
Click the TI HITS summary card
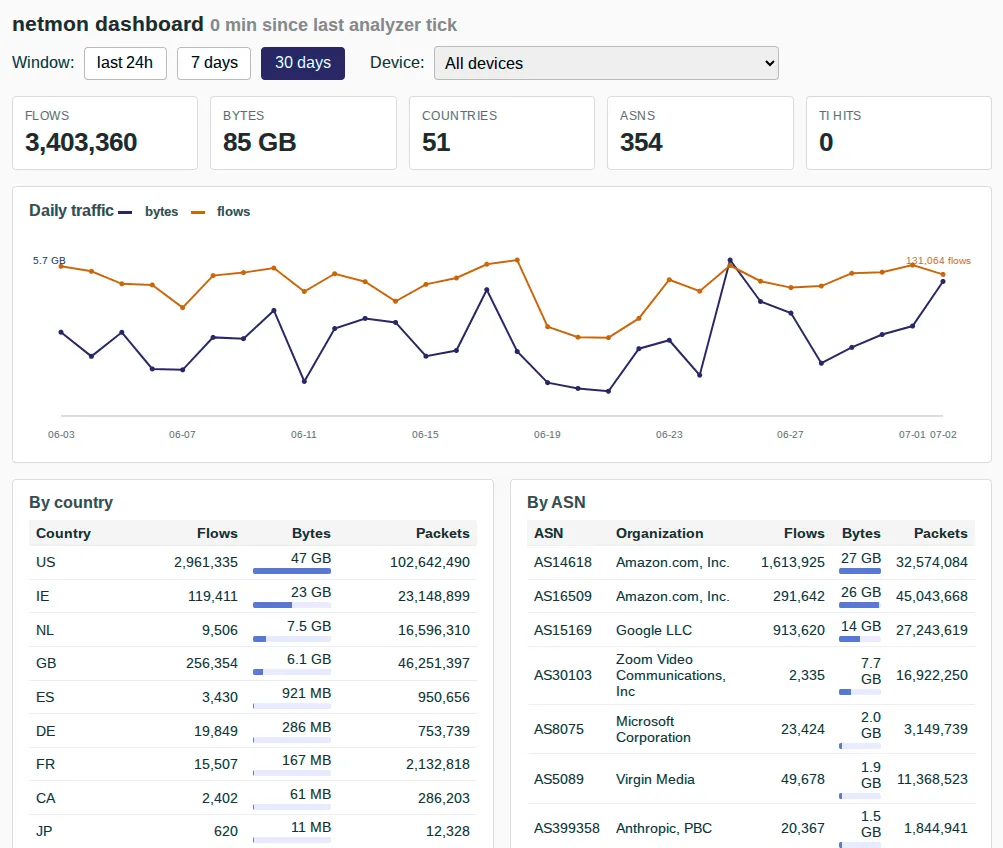point(899,133)
